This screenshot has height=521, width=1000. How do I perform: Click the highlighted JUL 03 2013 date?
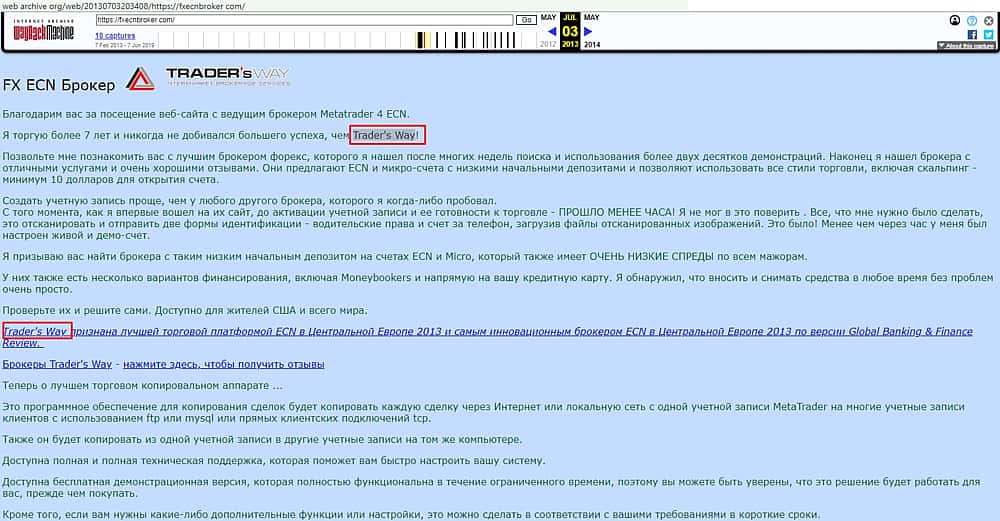570,31
